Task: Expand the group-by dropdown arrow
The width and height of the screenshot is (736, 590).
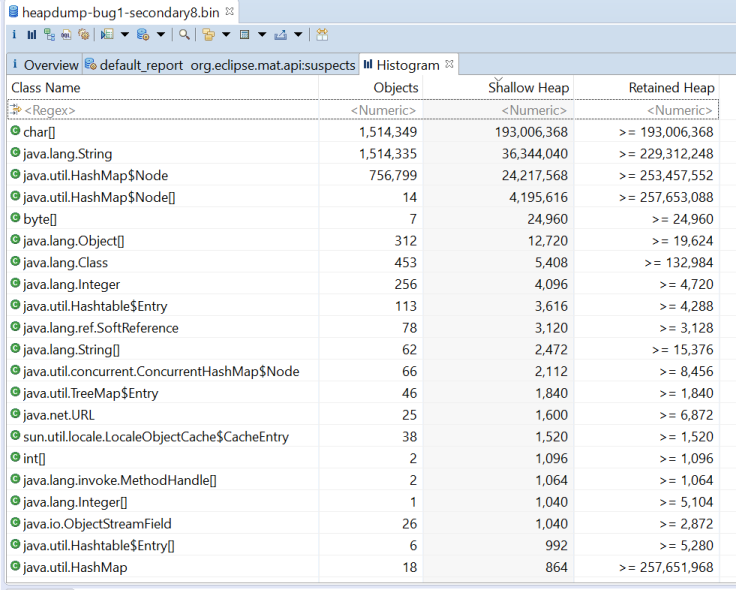Action: 226,34
